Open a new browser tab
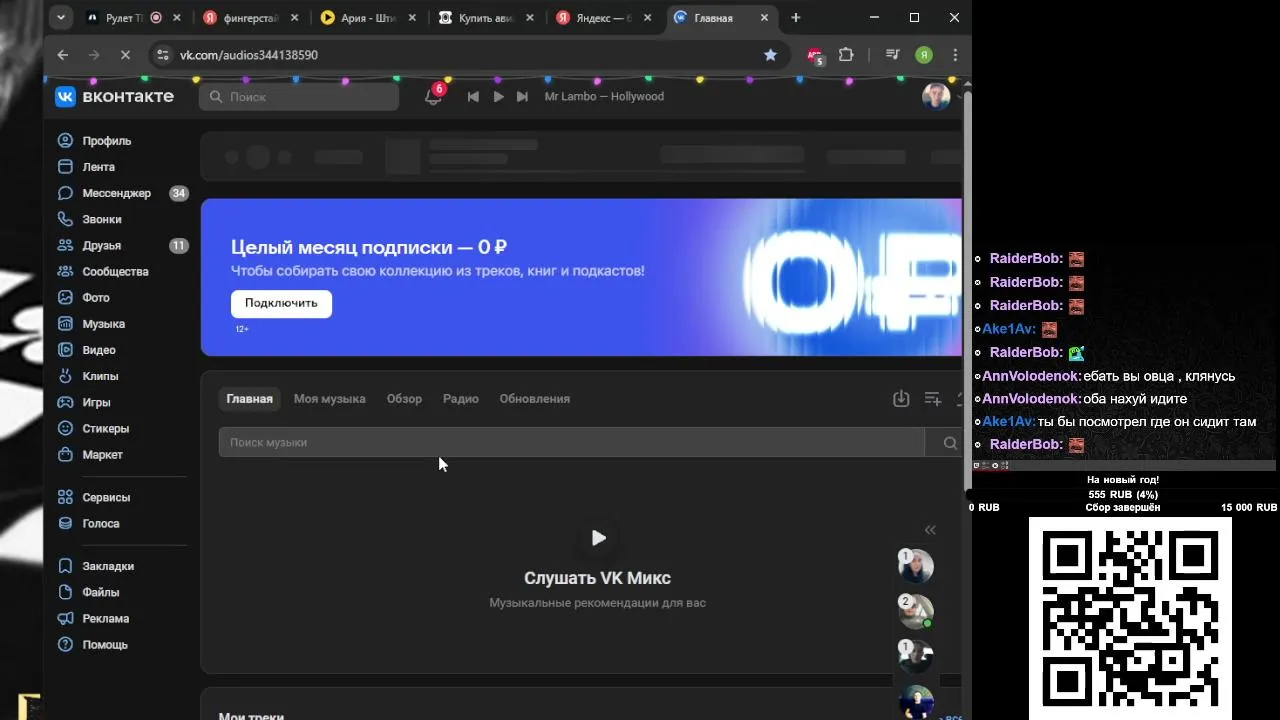Screen dimensions: 1280x720 click(x=796, y=18)
